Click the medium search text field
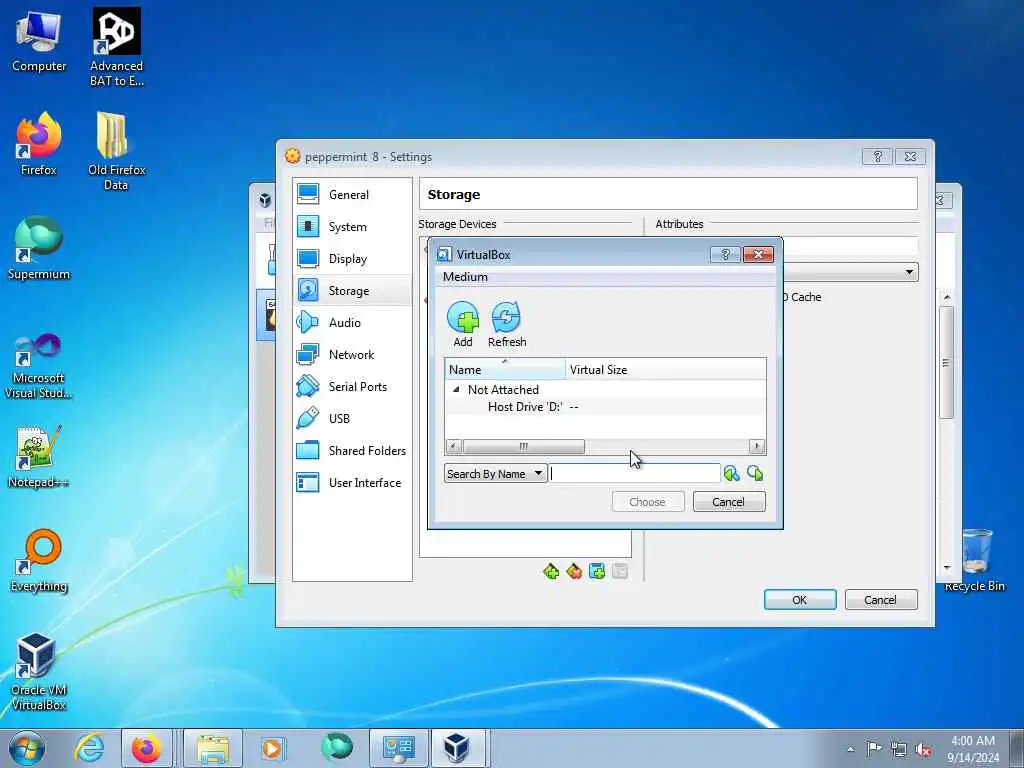The width and height of the screenshot is (1024, 768). (635, 473)
